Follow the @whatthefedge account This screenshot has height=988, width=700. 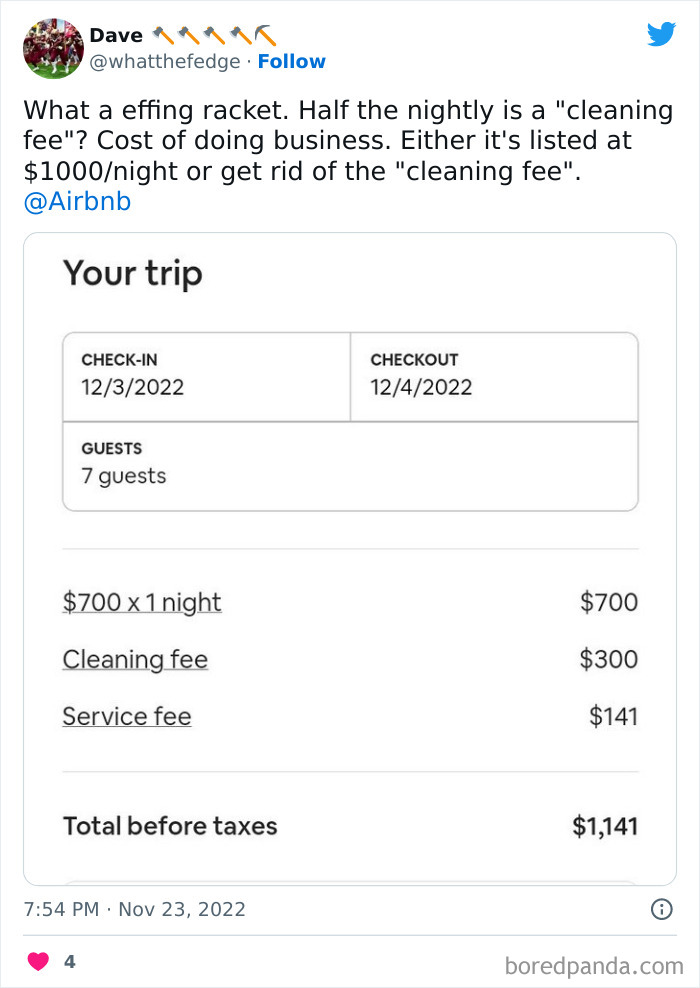[x=291, y=61]
